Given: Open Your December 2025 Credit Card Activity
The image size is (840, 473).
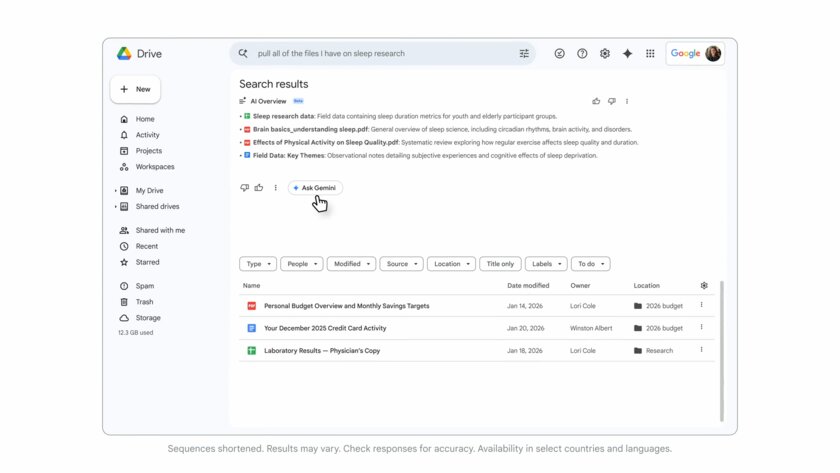Looking at the screenshot, I should [x=325, y=328].
